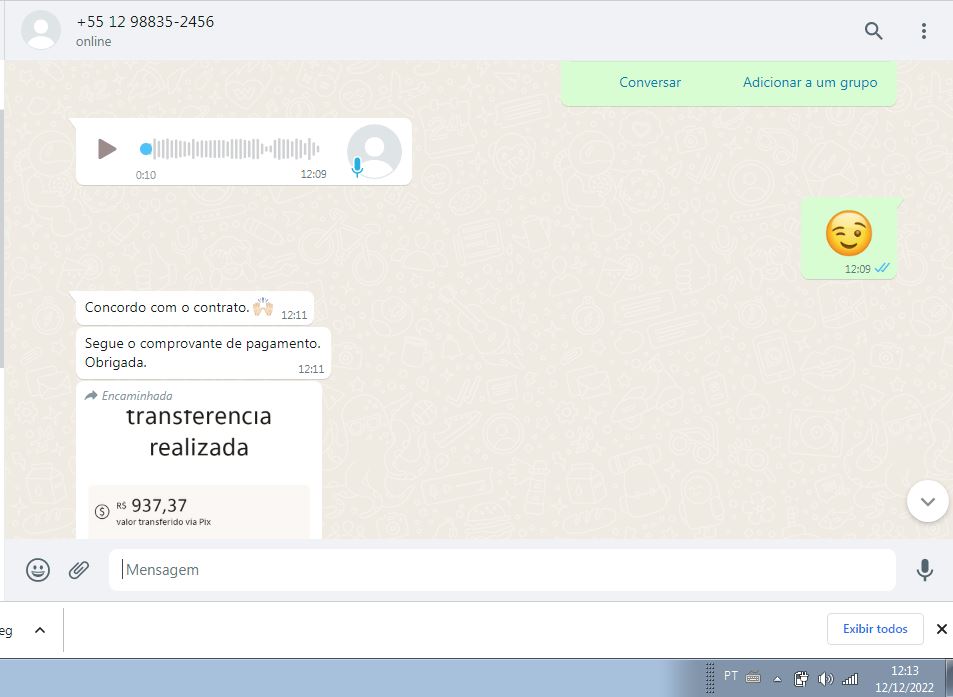Jump to latest messages chevron button
The height and width of the screenshot is (697, 953).
pyautogui.click(x=927, y=501)
